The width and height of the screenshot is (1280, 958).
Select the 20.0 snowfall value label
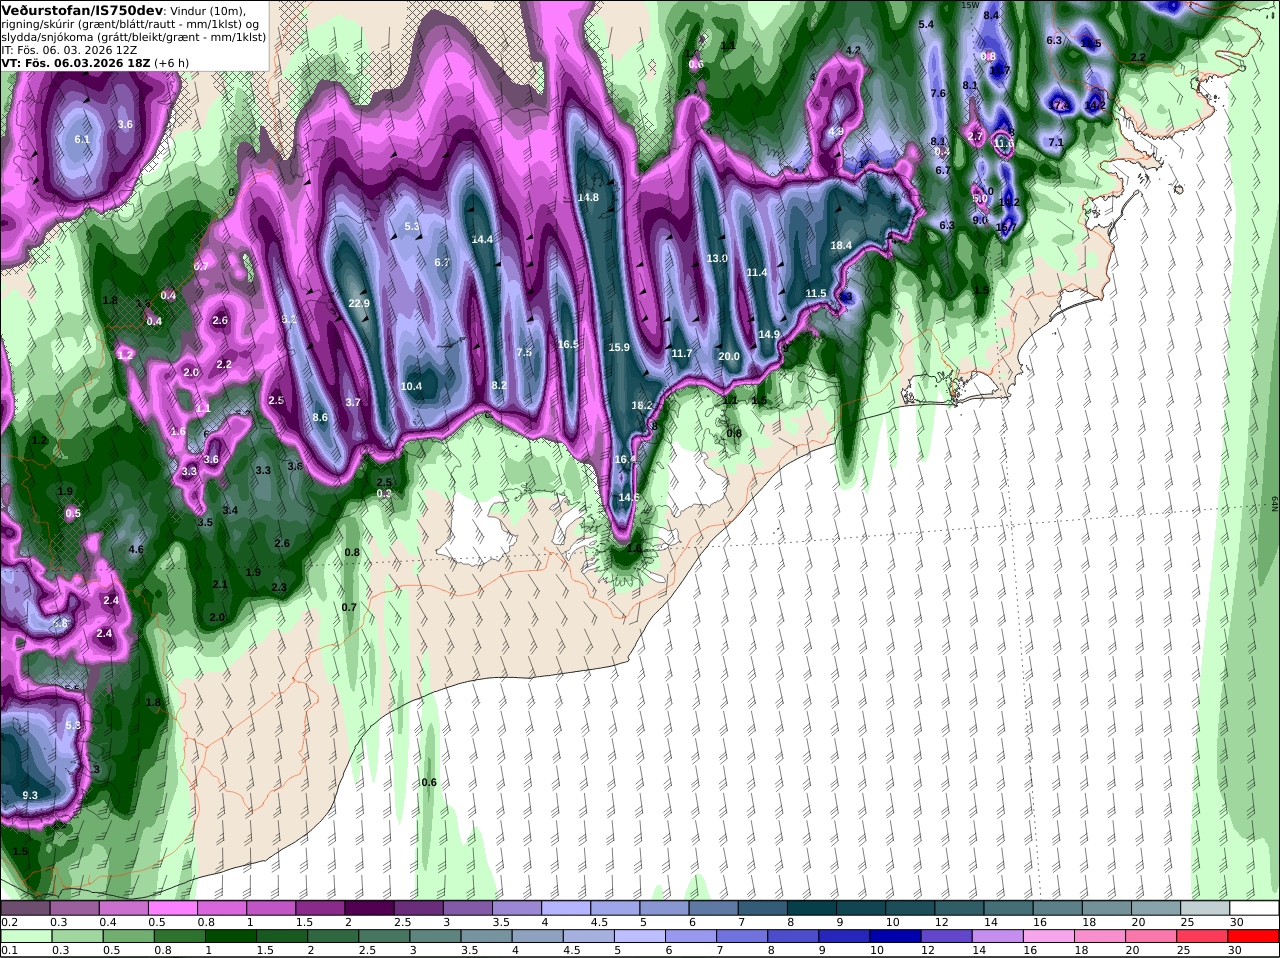click(x=729, y=356)
